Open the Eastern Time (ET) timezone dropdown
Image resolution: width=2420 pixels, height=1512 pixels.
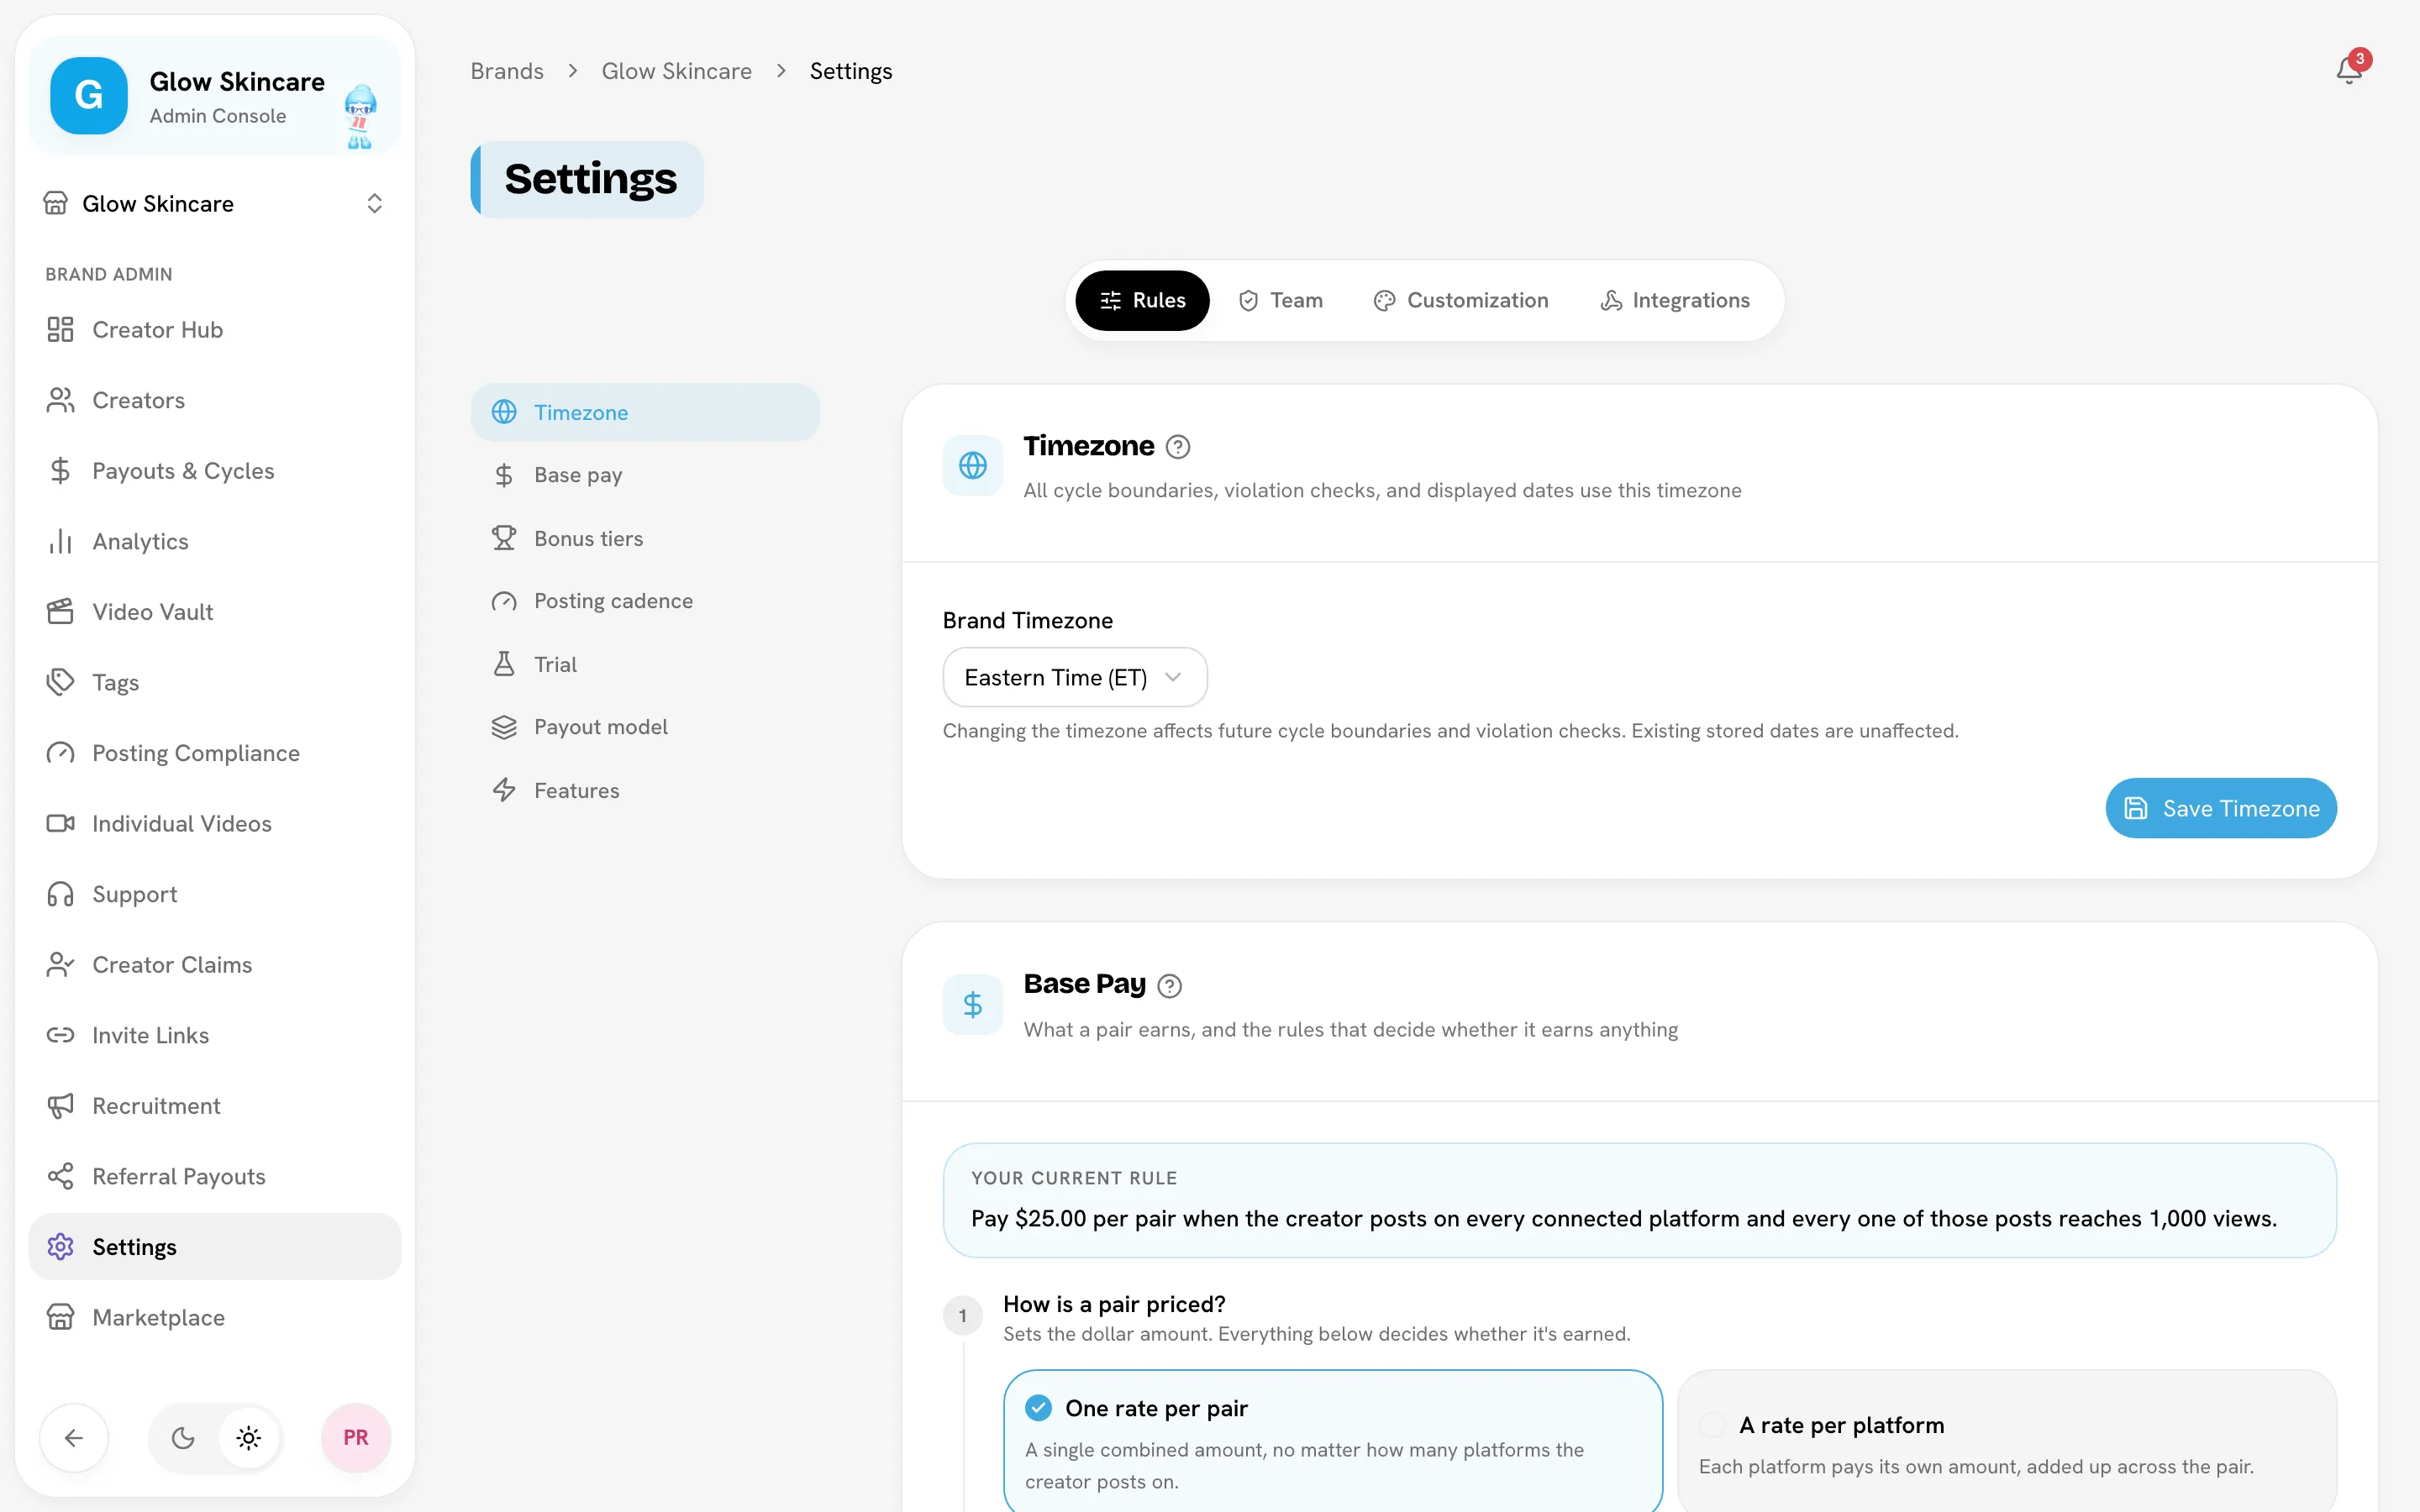point(1075,677)
